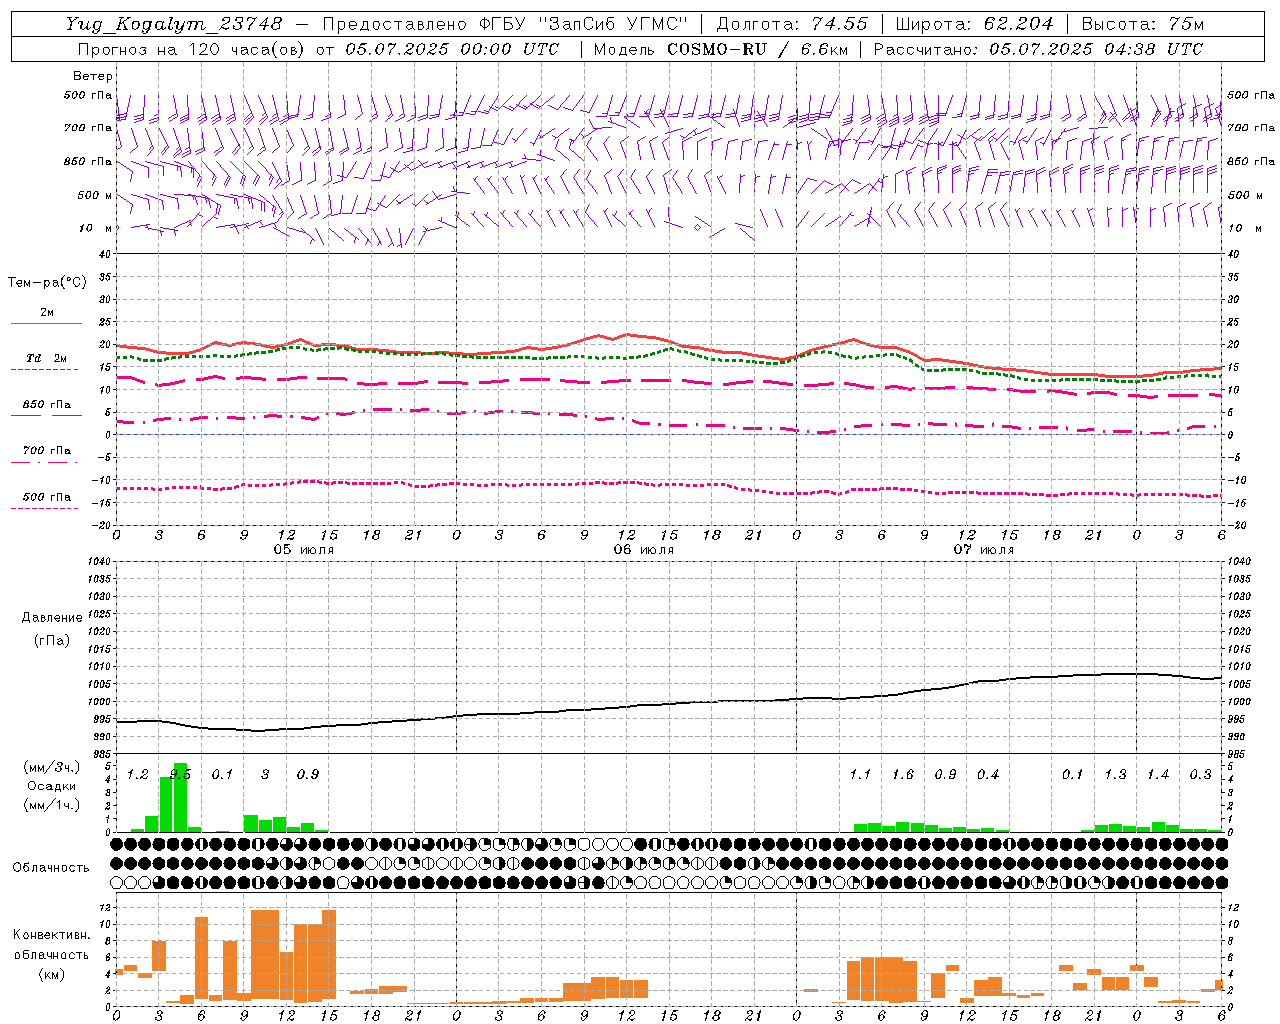
Task: Click the tallest green precipitation bar
Action: tap(180, 797)
